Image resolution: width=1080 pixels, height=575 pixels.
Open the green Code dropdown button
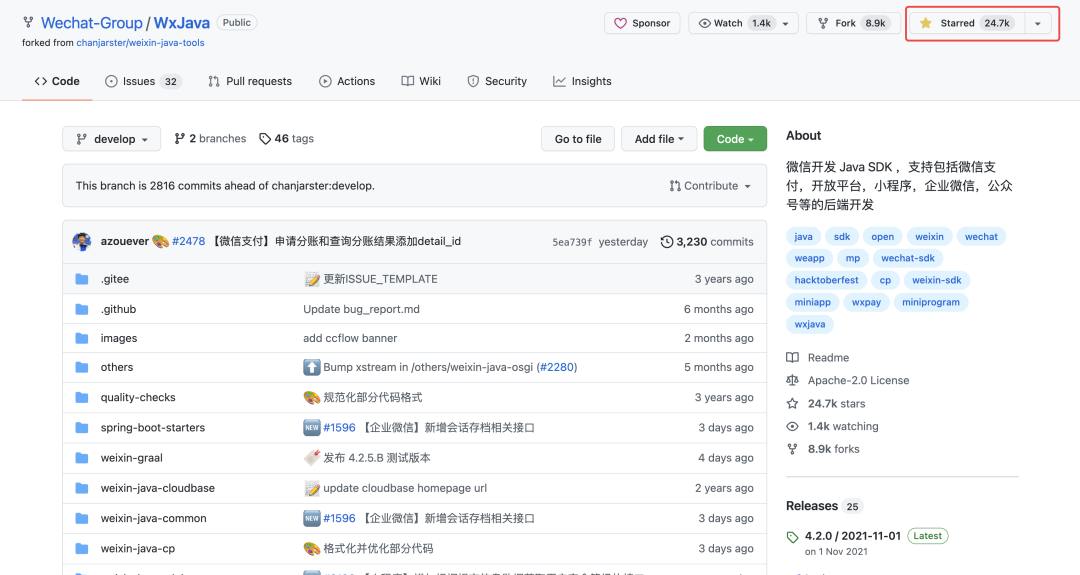click(735, 138)
